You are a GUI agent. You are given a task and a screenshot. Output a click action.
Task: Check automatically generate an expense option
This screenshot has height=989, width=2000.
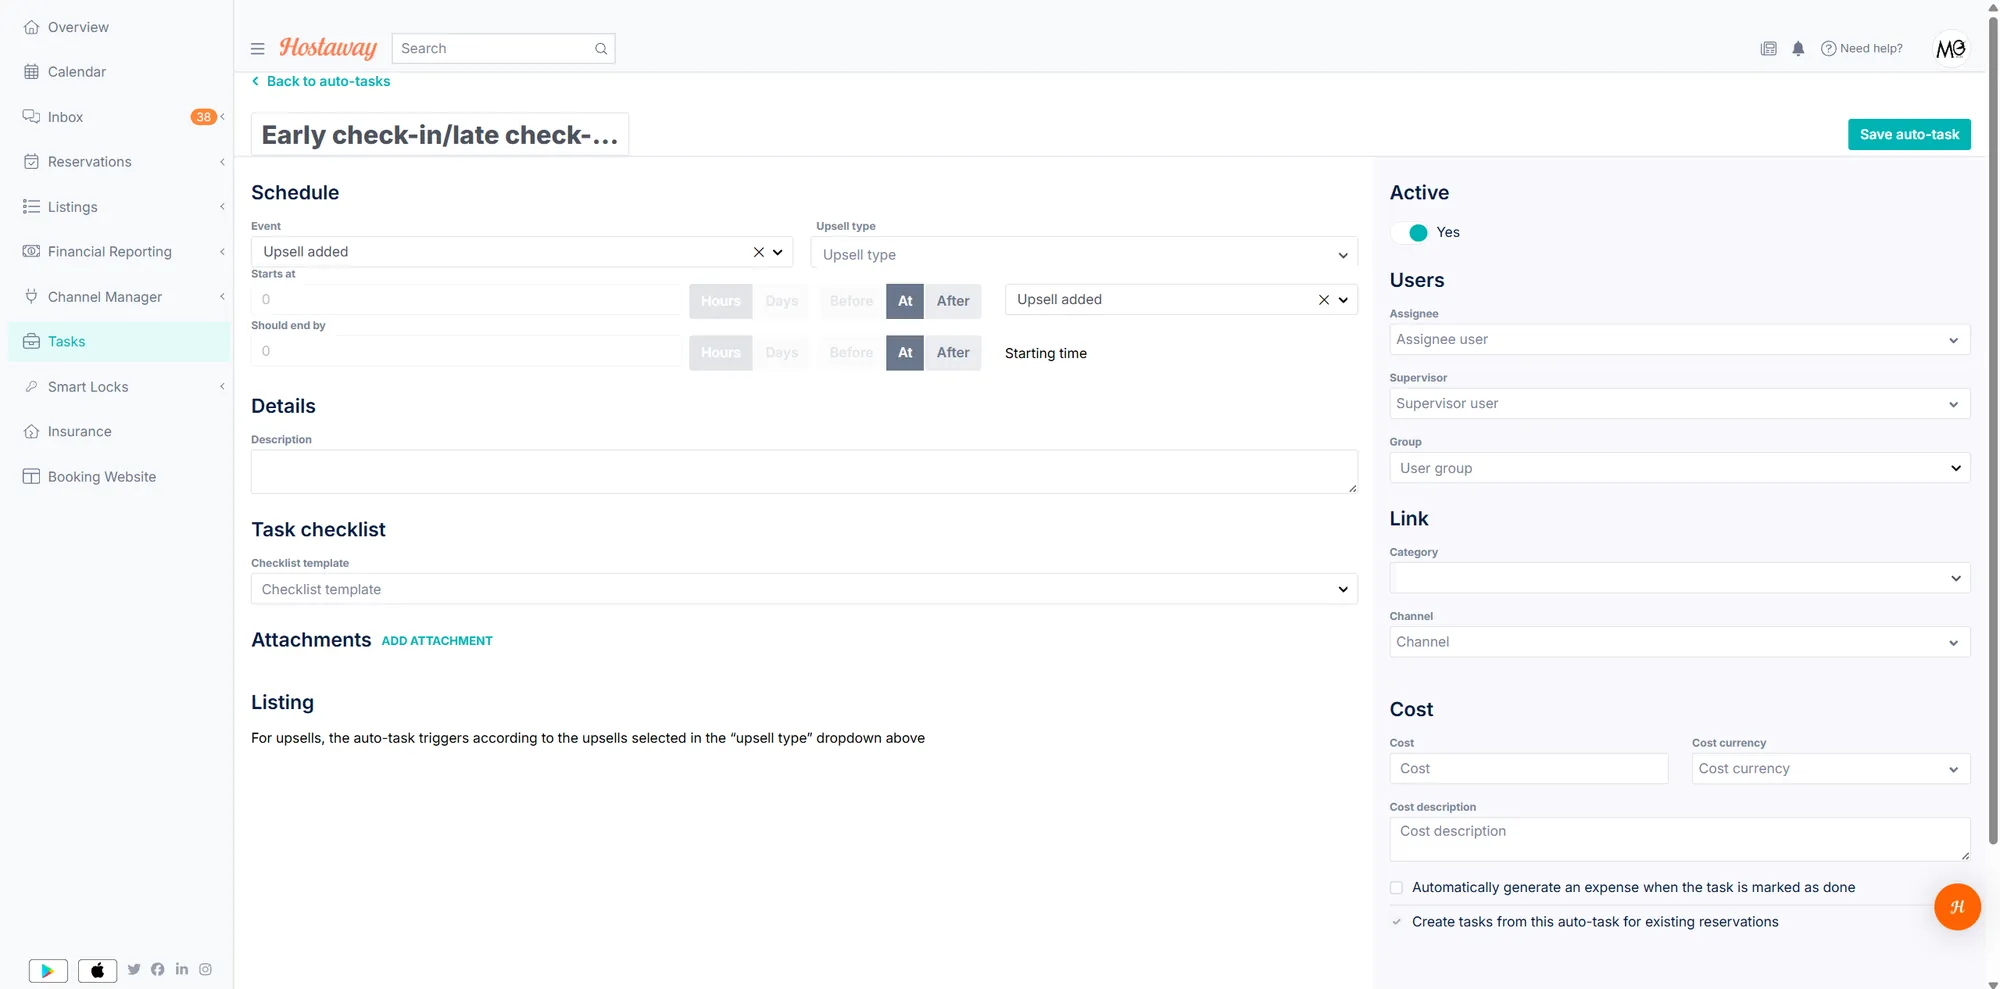tap(1396, 887)
